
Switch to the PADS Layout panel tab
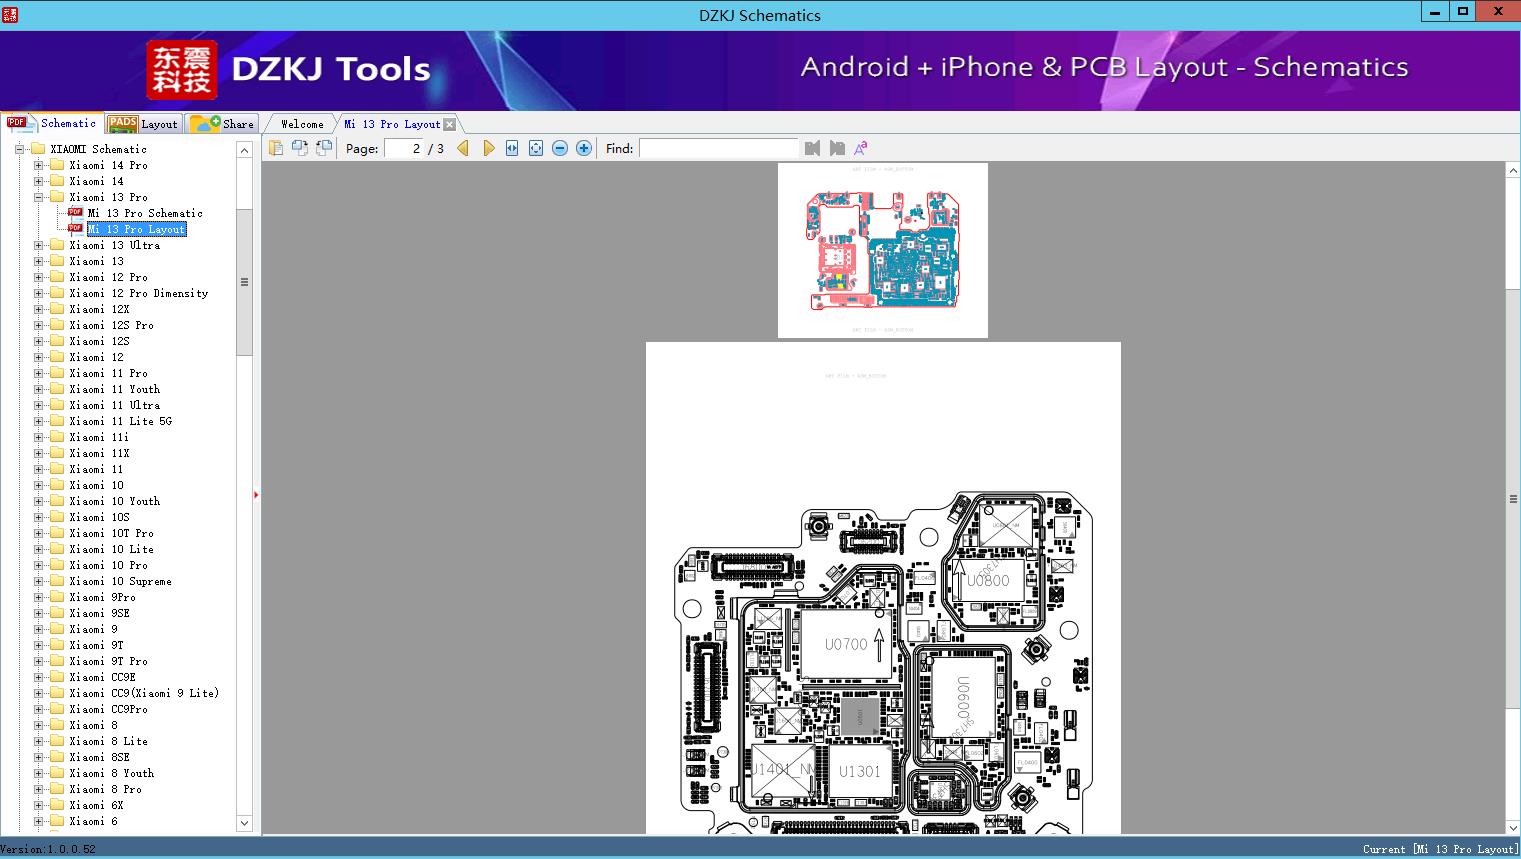tap(143, 123)
